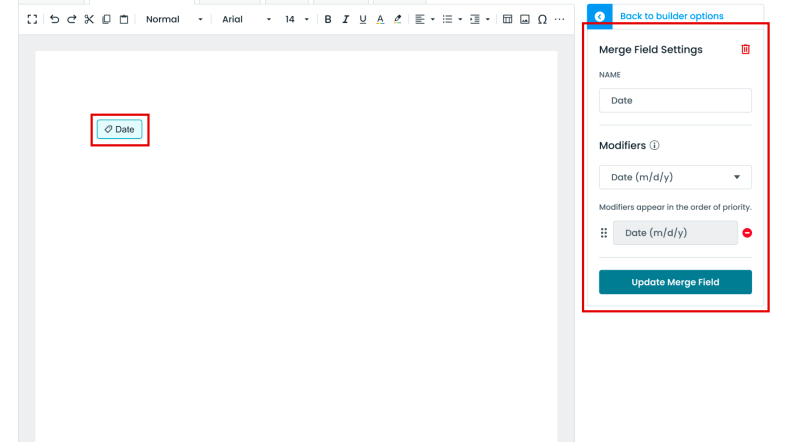
Task: Show Modifiers info tooltip icon
Action: pos(654,145)
